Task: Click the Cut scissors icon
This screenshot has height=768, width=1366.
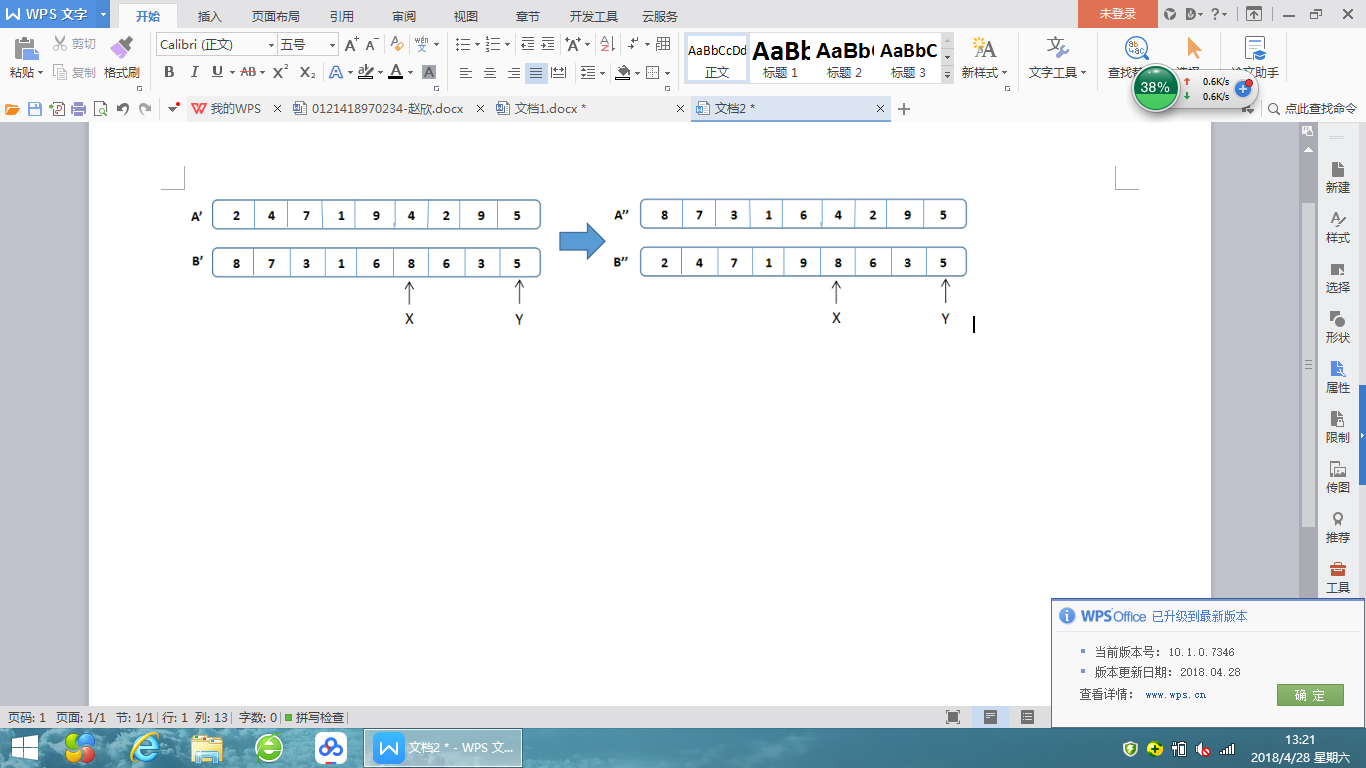Action: (x=60, y=44)
